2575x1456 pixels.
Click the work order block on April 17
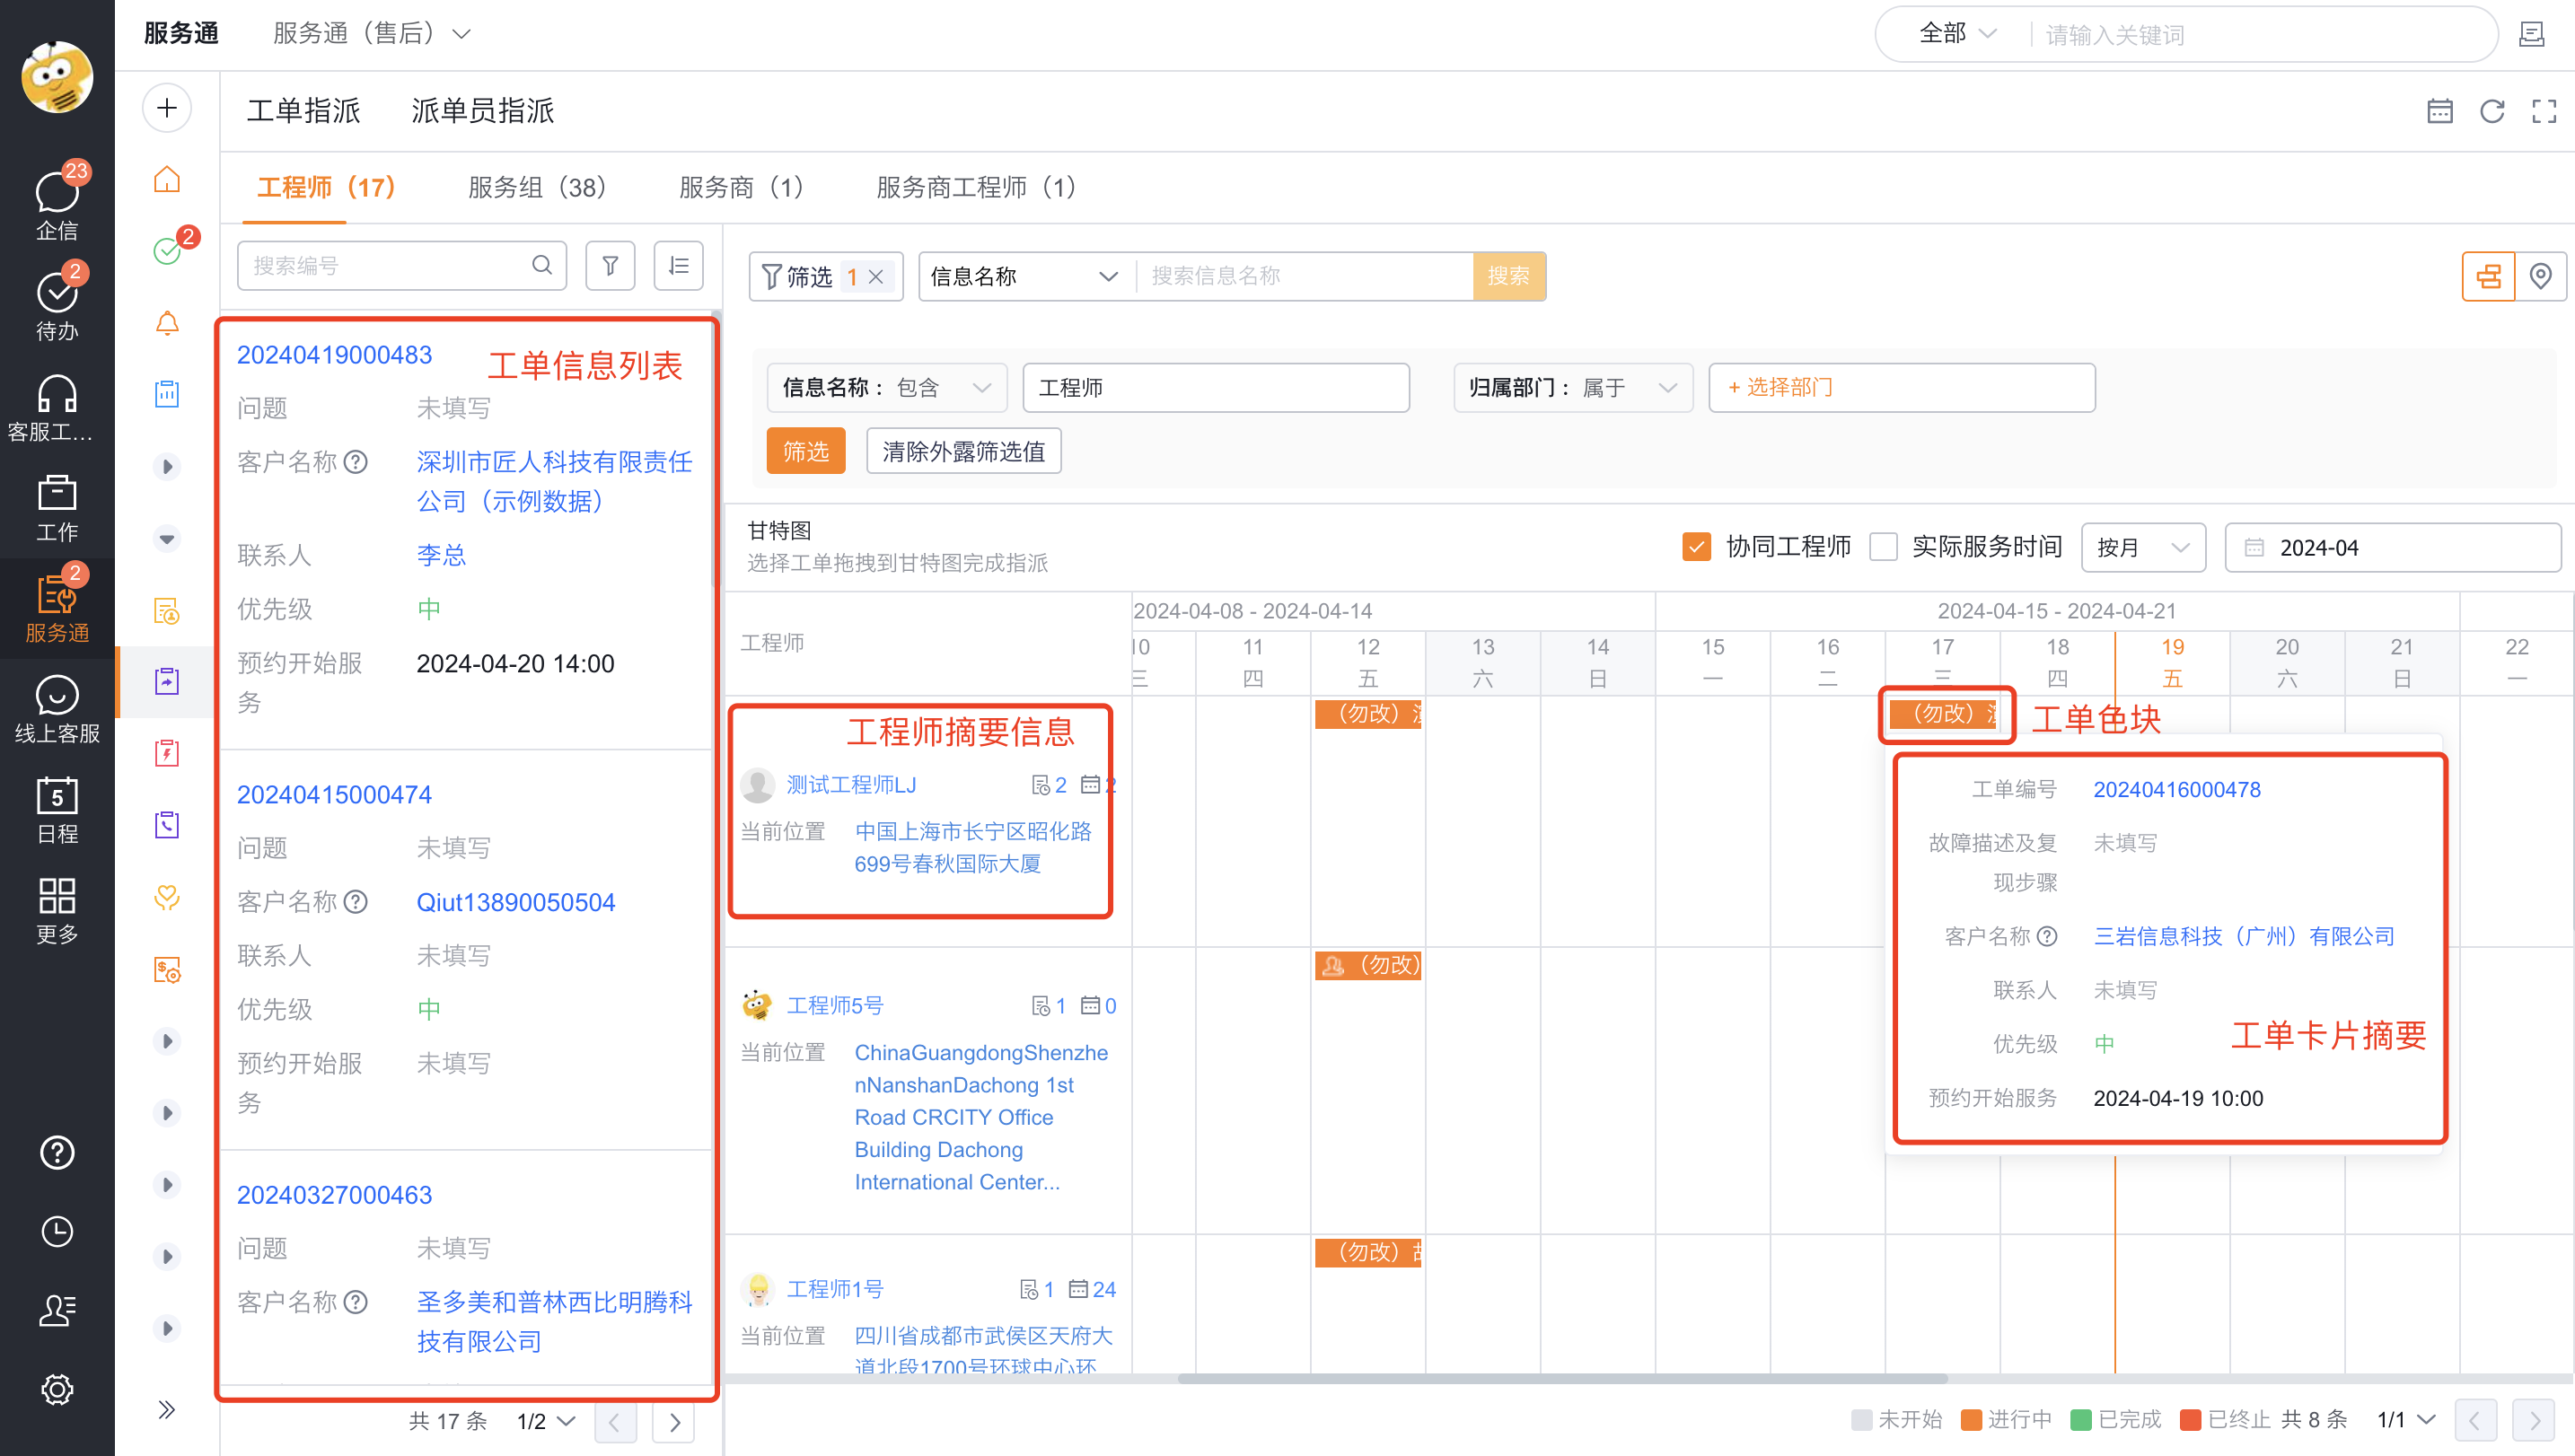1943,714
